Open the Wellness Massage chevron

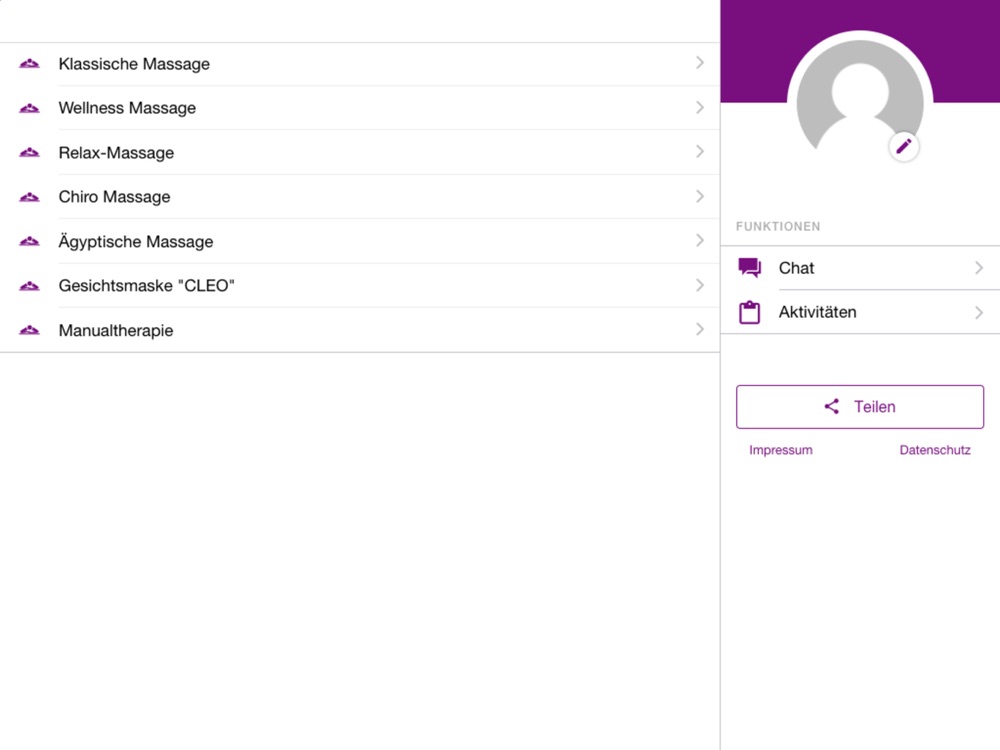tap(700, 107)
